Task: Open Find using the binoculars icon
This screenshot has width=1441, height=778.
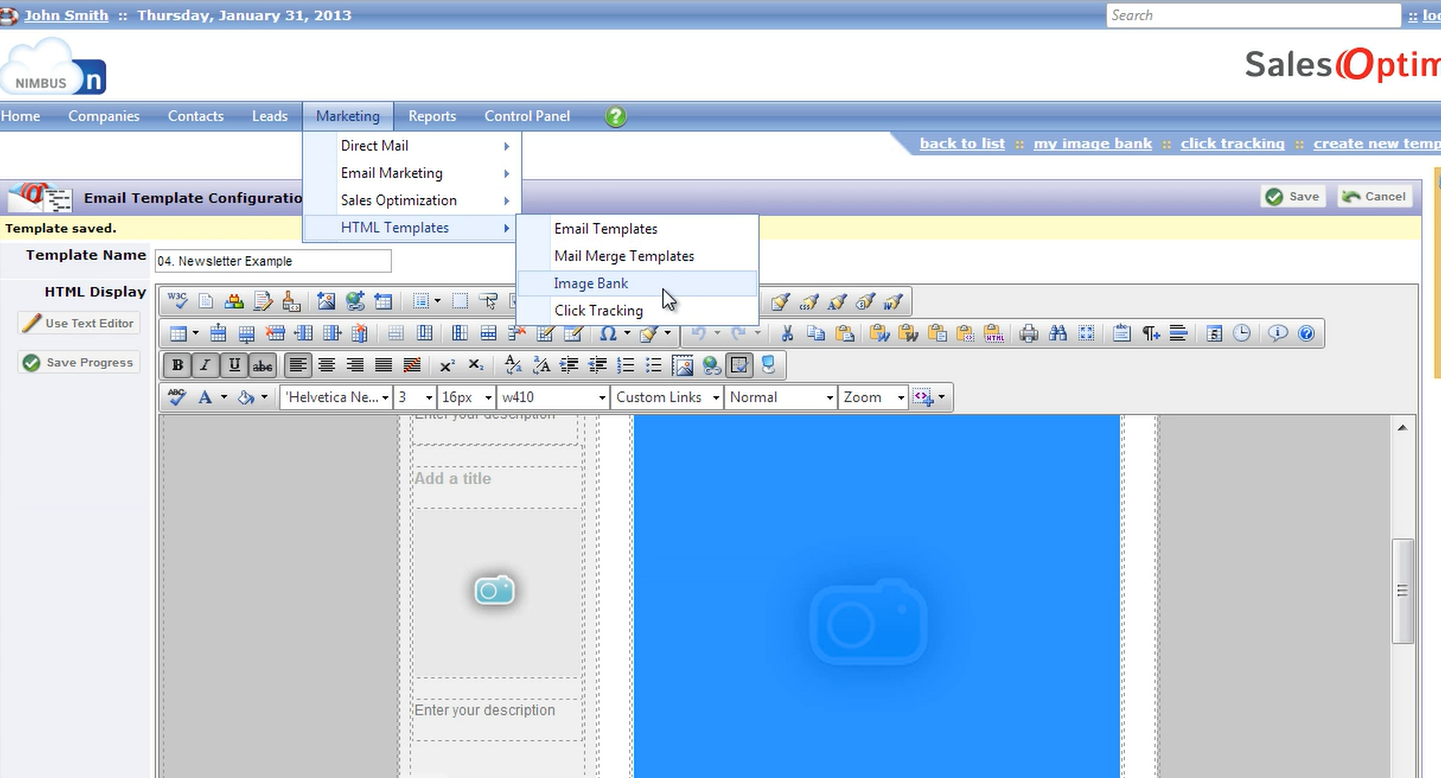Action: coord(1057,333)
